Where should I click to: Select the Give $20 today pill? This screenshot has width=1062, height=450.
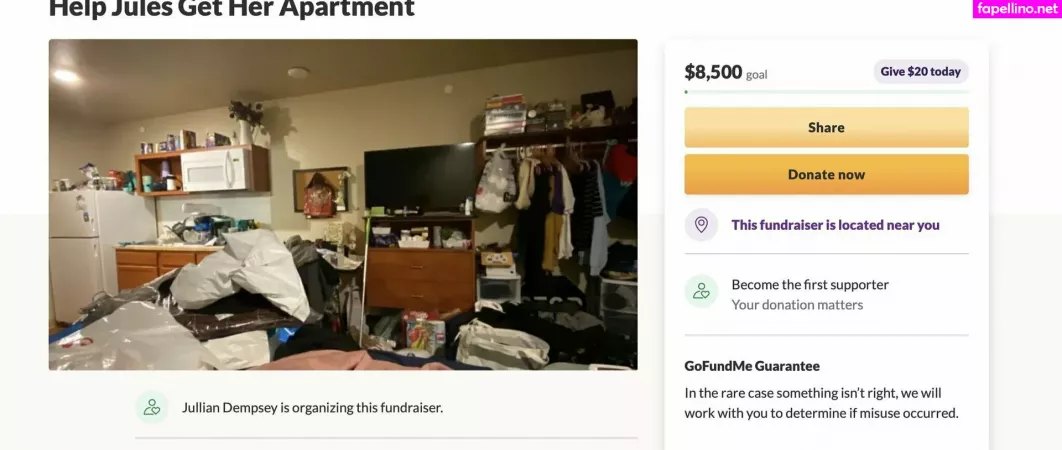tap(920, 71)
